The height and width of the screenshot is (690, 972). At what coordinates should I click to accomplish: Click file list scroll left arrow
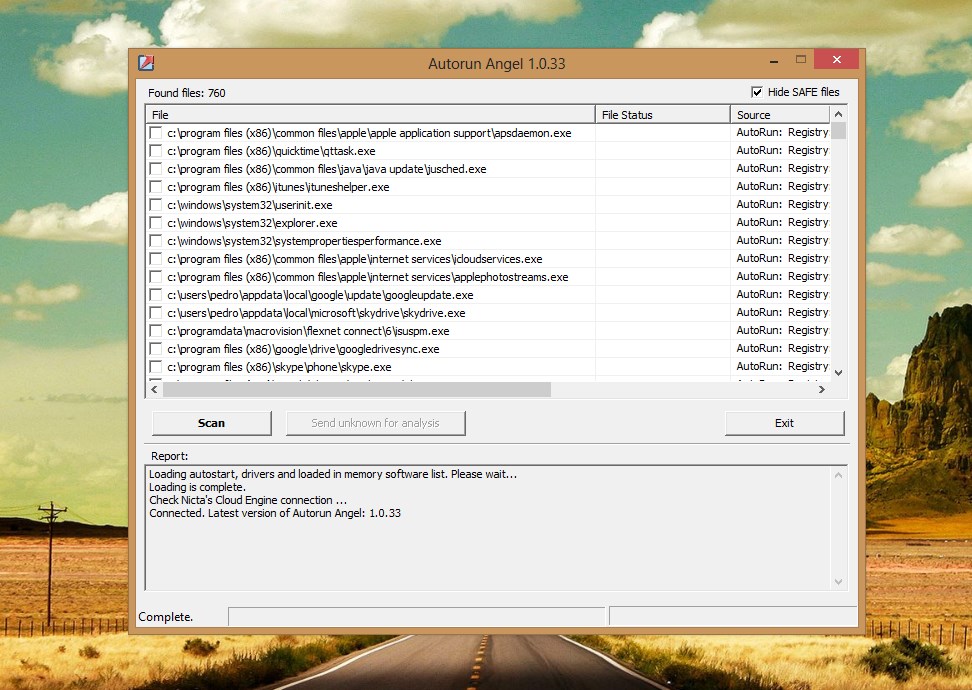(x=154, y=389)
